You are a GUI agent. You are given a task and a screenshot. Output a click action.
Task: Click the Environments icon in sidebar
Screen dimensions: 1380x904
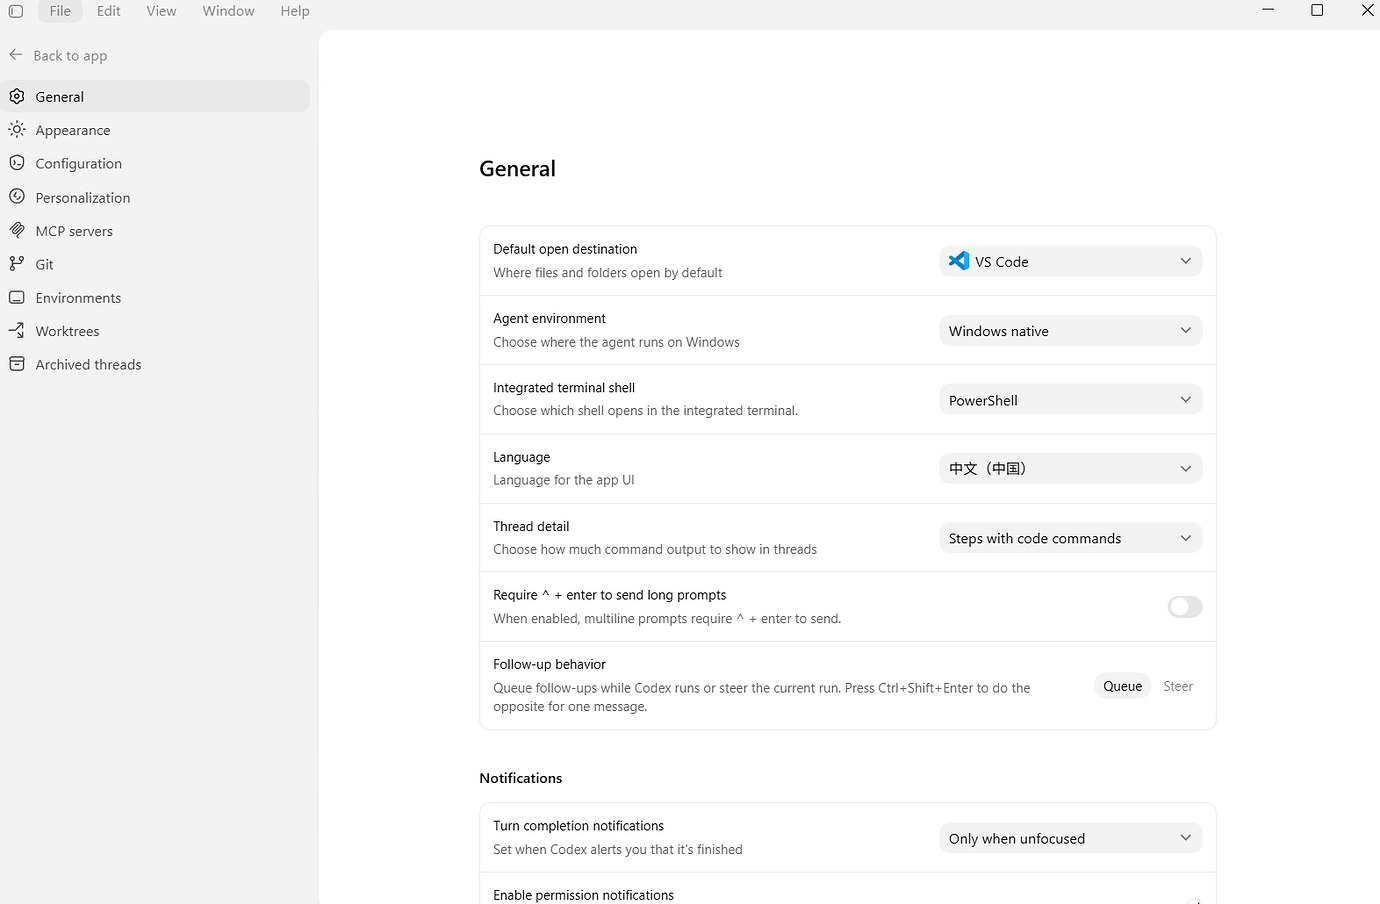(17, 297)
